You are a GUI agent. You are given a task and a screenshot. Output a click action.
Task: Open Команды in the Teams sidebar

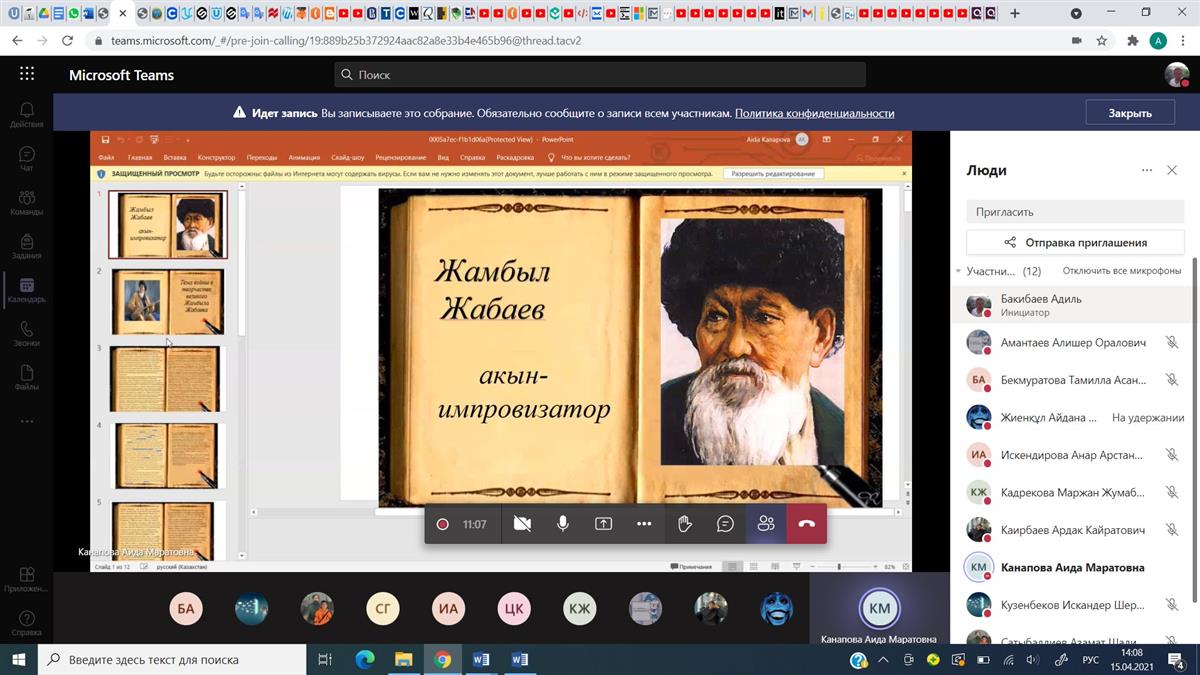click(27, 202)
